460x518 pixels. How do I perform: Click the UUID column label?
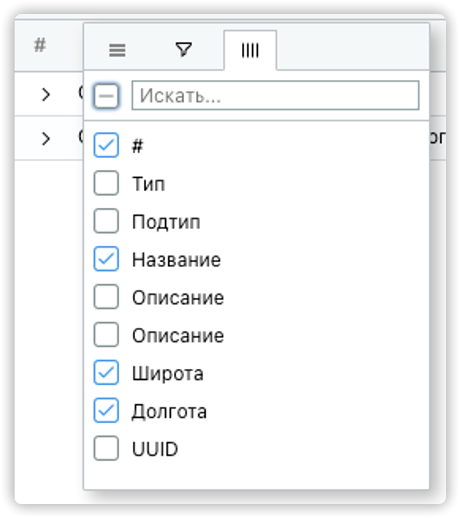155,449
